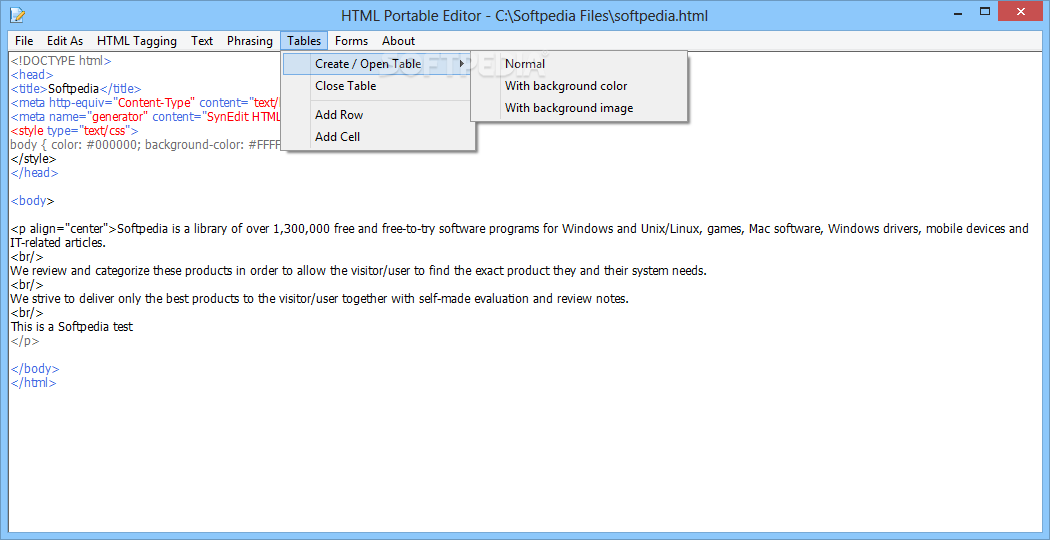Click the closing </html> tag line
The image size is (1050, 540).
(33, 383)
